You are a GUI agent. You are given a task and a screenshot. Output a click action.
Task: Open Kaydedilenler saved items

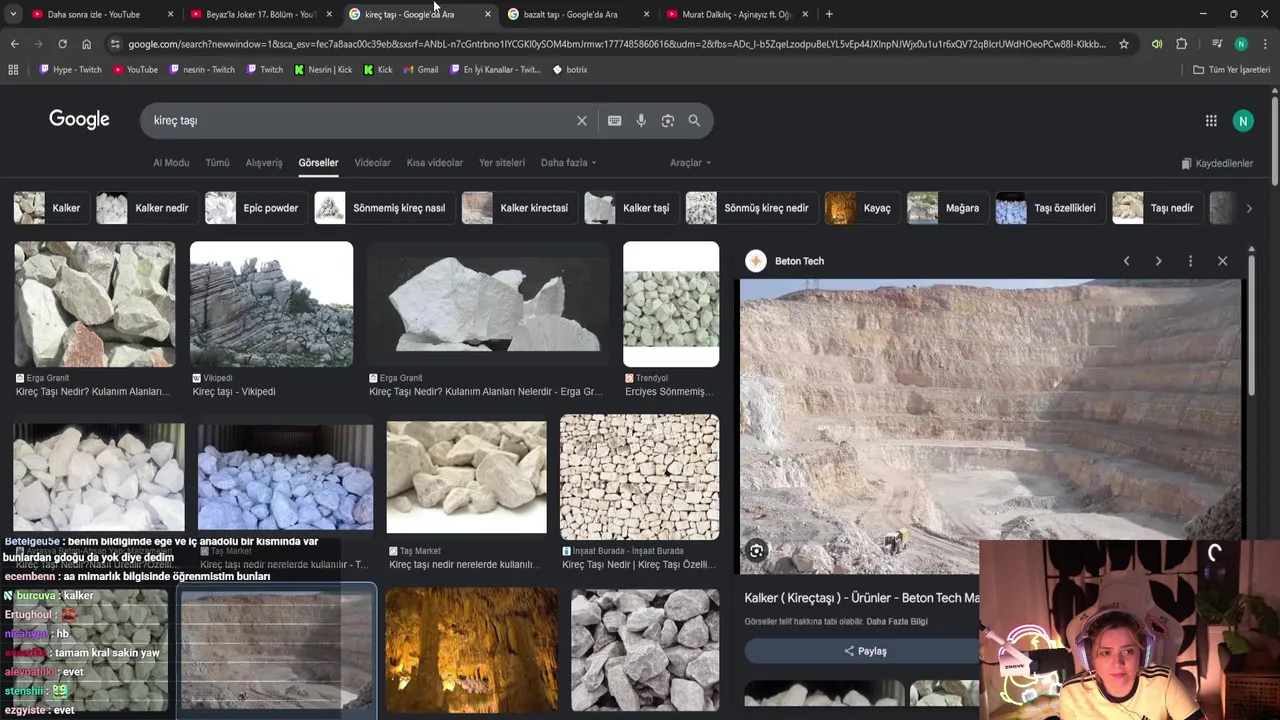click(x=1216, y=163)
